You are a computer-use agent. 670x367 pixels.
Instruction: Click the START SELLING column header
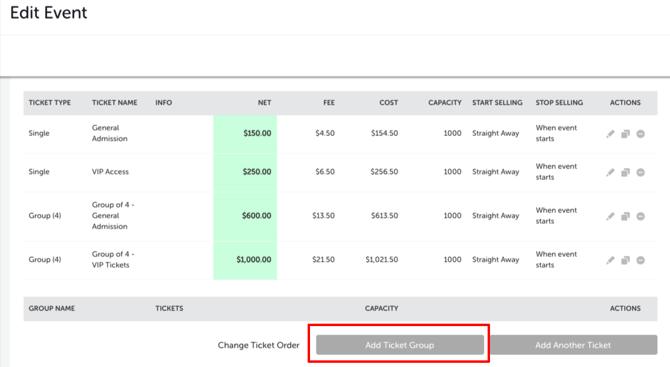[x=497, y=103]
